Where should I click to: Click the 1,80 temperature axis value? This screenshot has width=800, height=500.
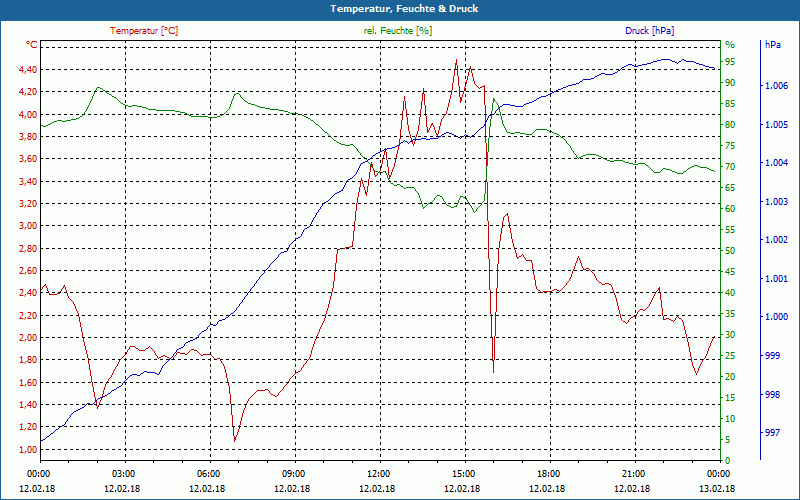(28, 360)
